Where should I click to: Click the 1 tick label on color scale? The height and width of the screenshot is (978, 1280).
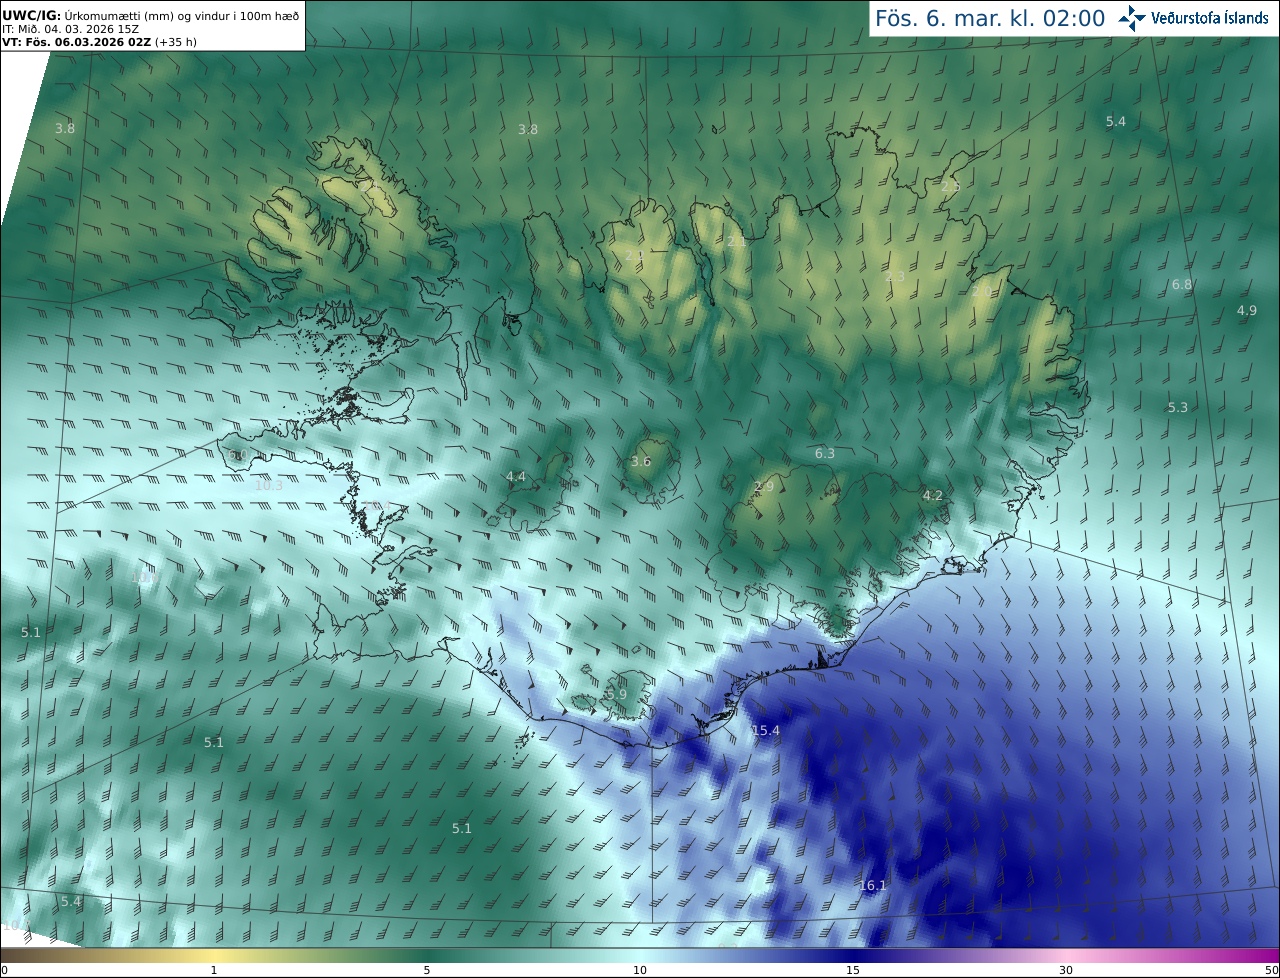pos(214,970)
